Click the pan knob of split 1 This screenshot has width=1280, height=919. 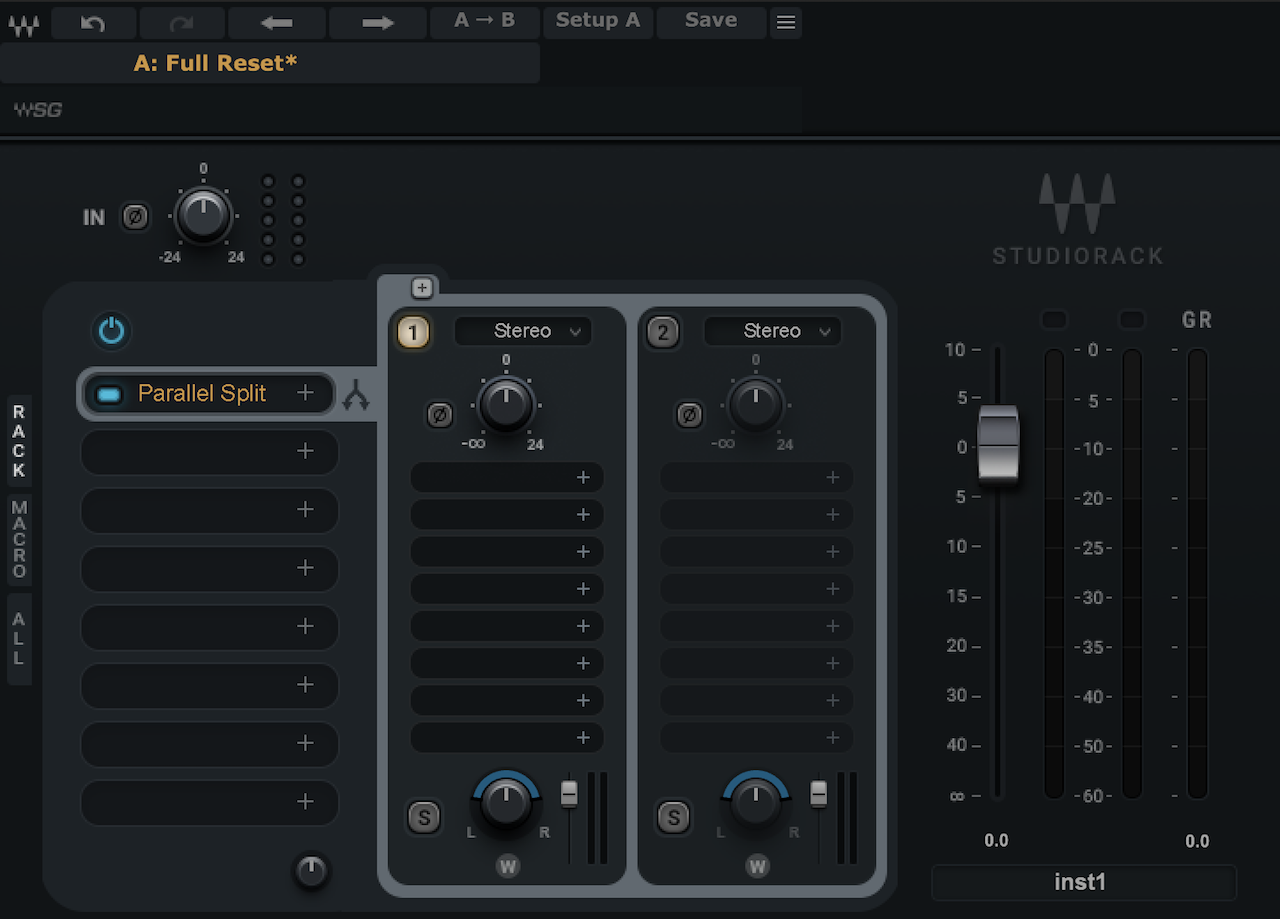click(507, 803)
